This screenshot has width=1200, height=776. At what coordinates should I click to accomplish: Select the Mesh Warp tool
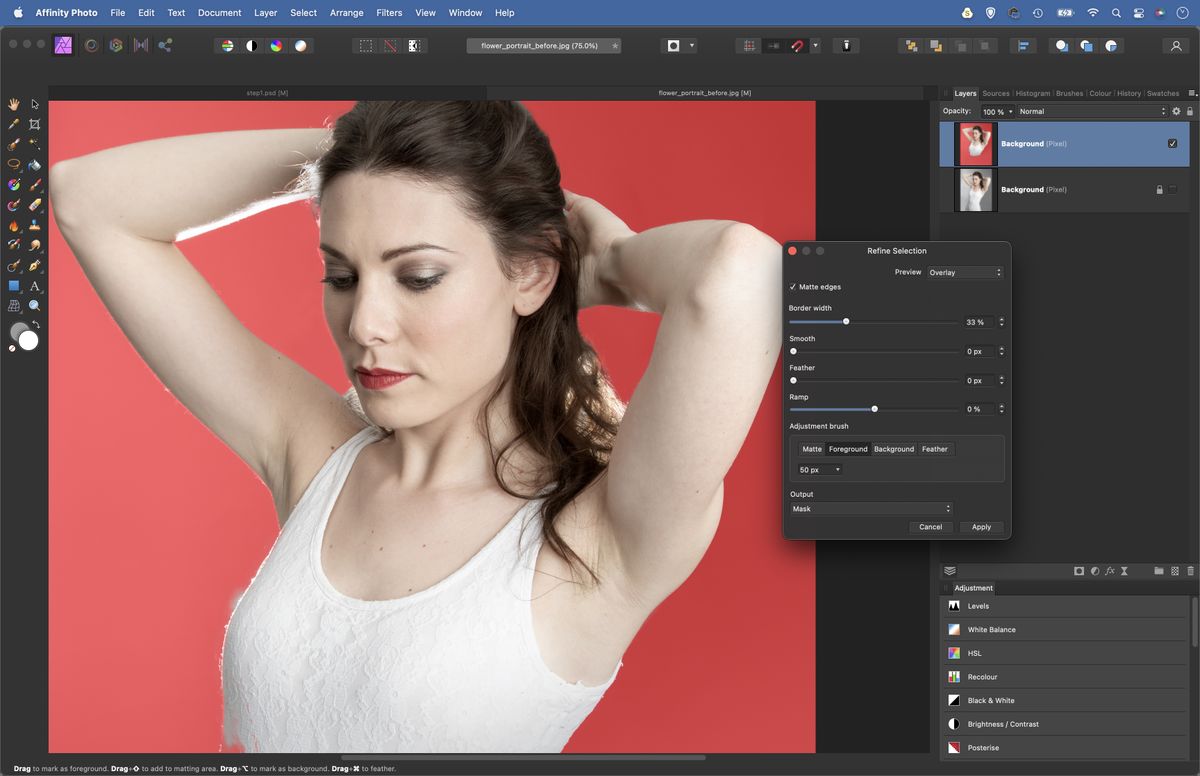coord(14,306)
